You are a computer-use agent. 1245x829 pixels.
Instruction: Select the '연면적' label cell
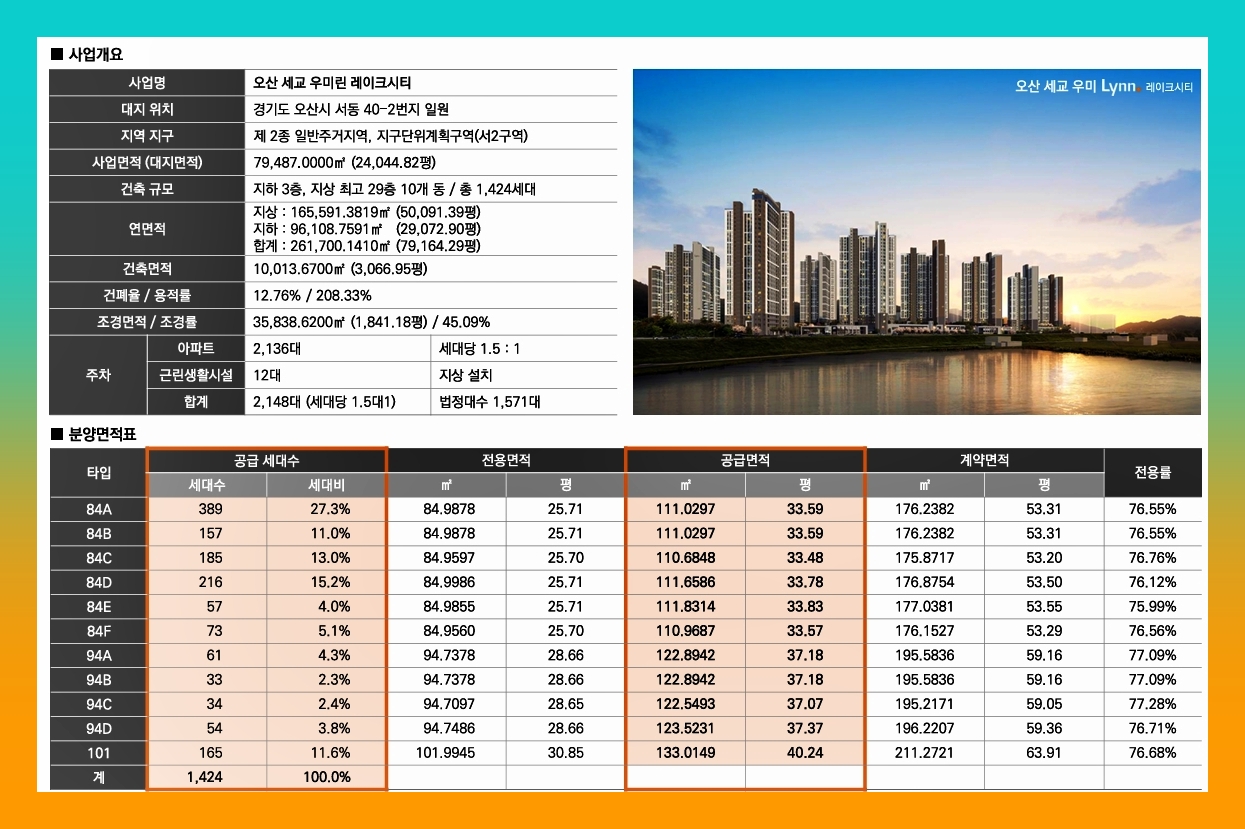(147, 229)
